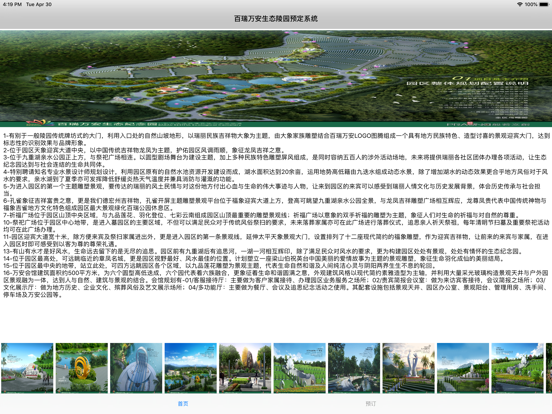Select the stone bridge over stream thumbnail
Image resolution: width=552 pixels, height=414 pixels.
coord(354,368)
